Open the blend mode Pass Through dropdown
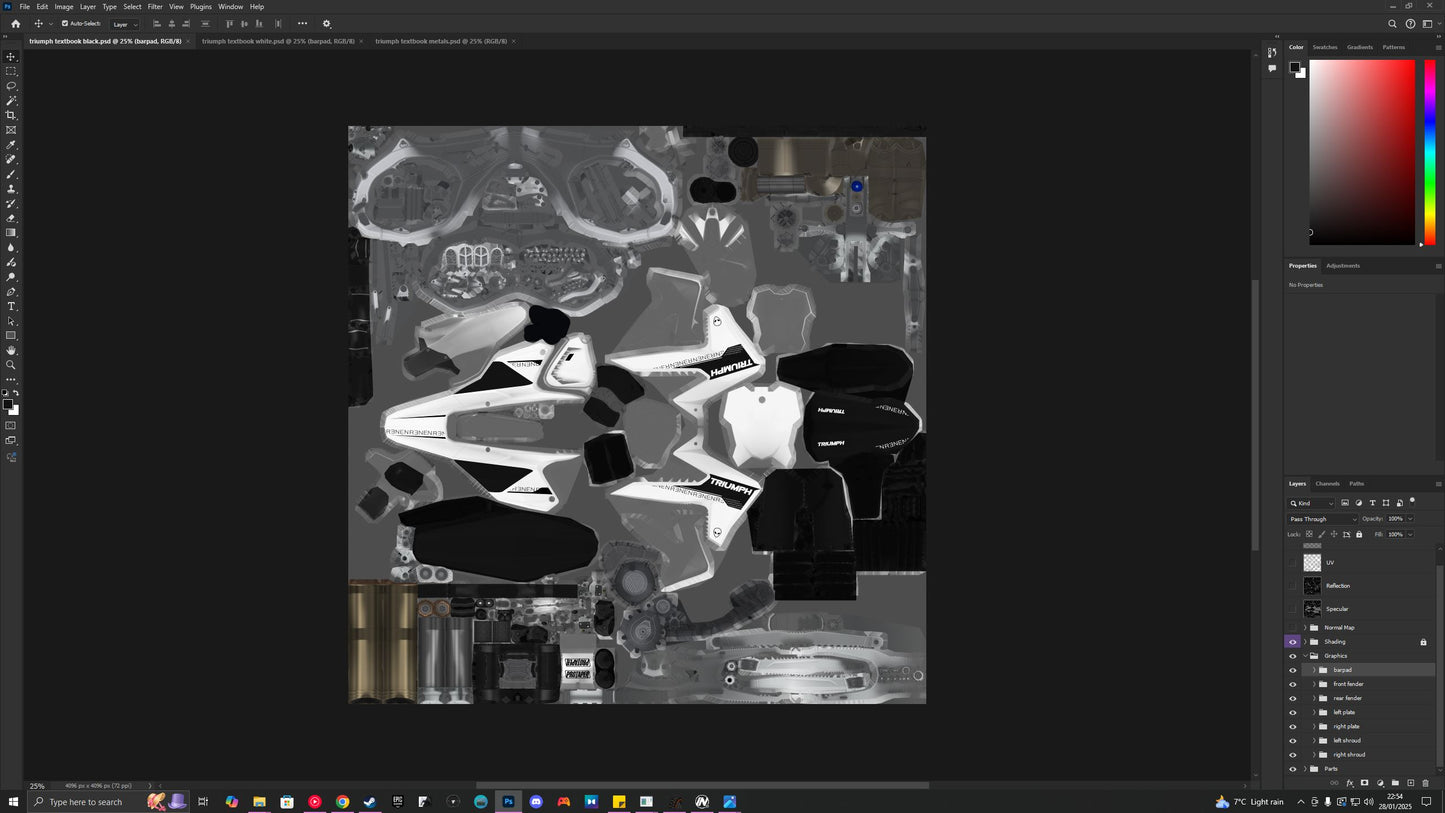The height and width of the screenshot is (813, 1445). [x=1323, y=519]
